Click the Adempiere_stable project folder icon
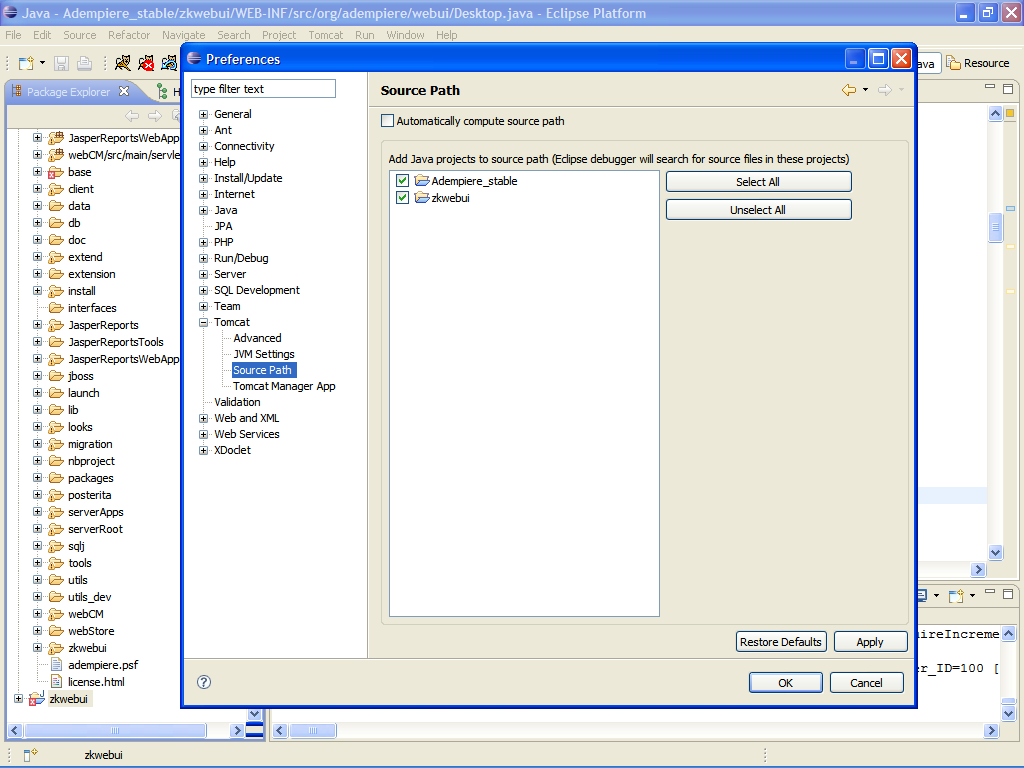 coord(422,180)
